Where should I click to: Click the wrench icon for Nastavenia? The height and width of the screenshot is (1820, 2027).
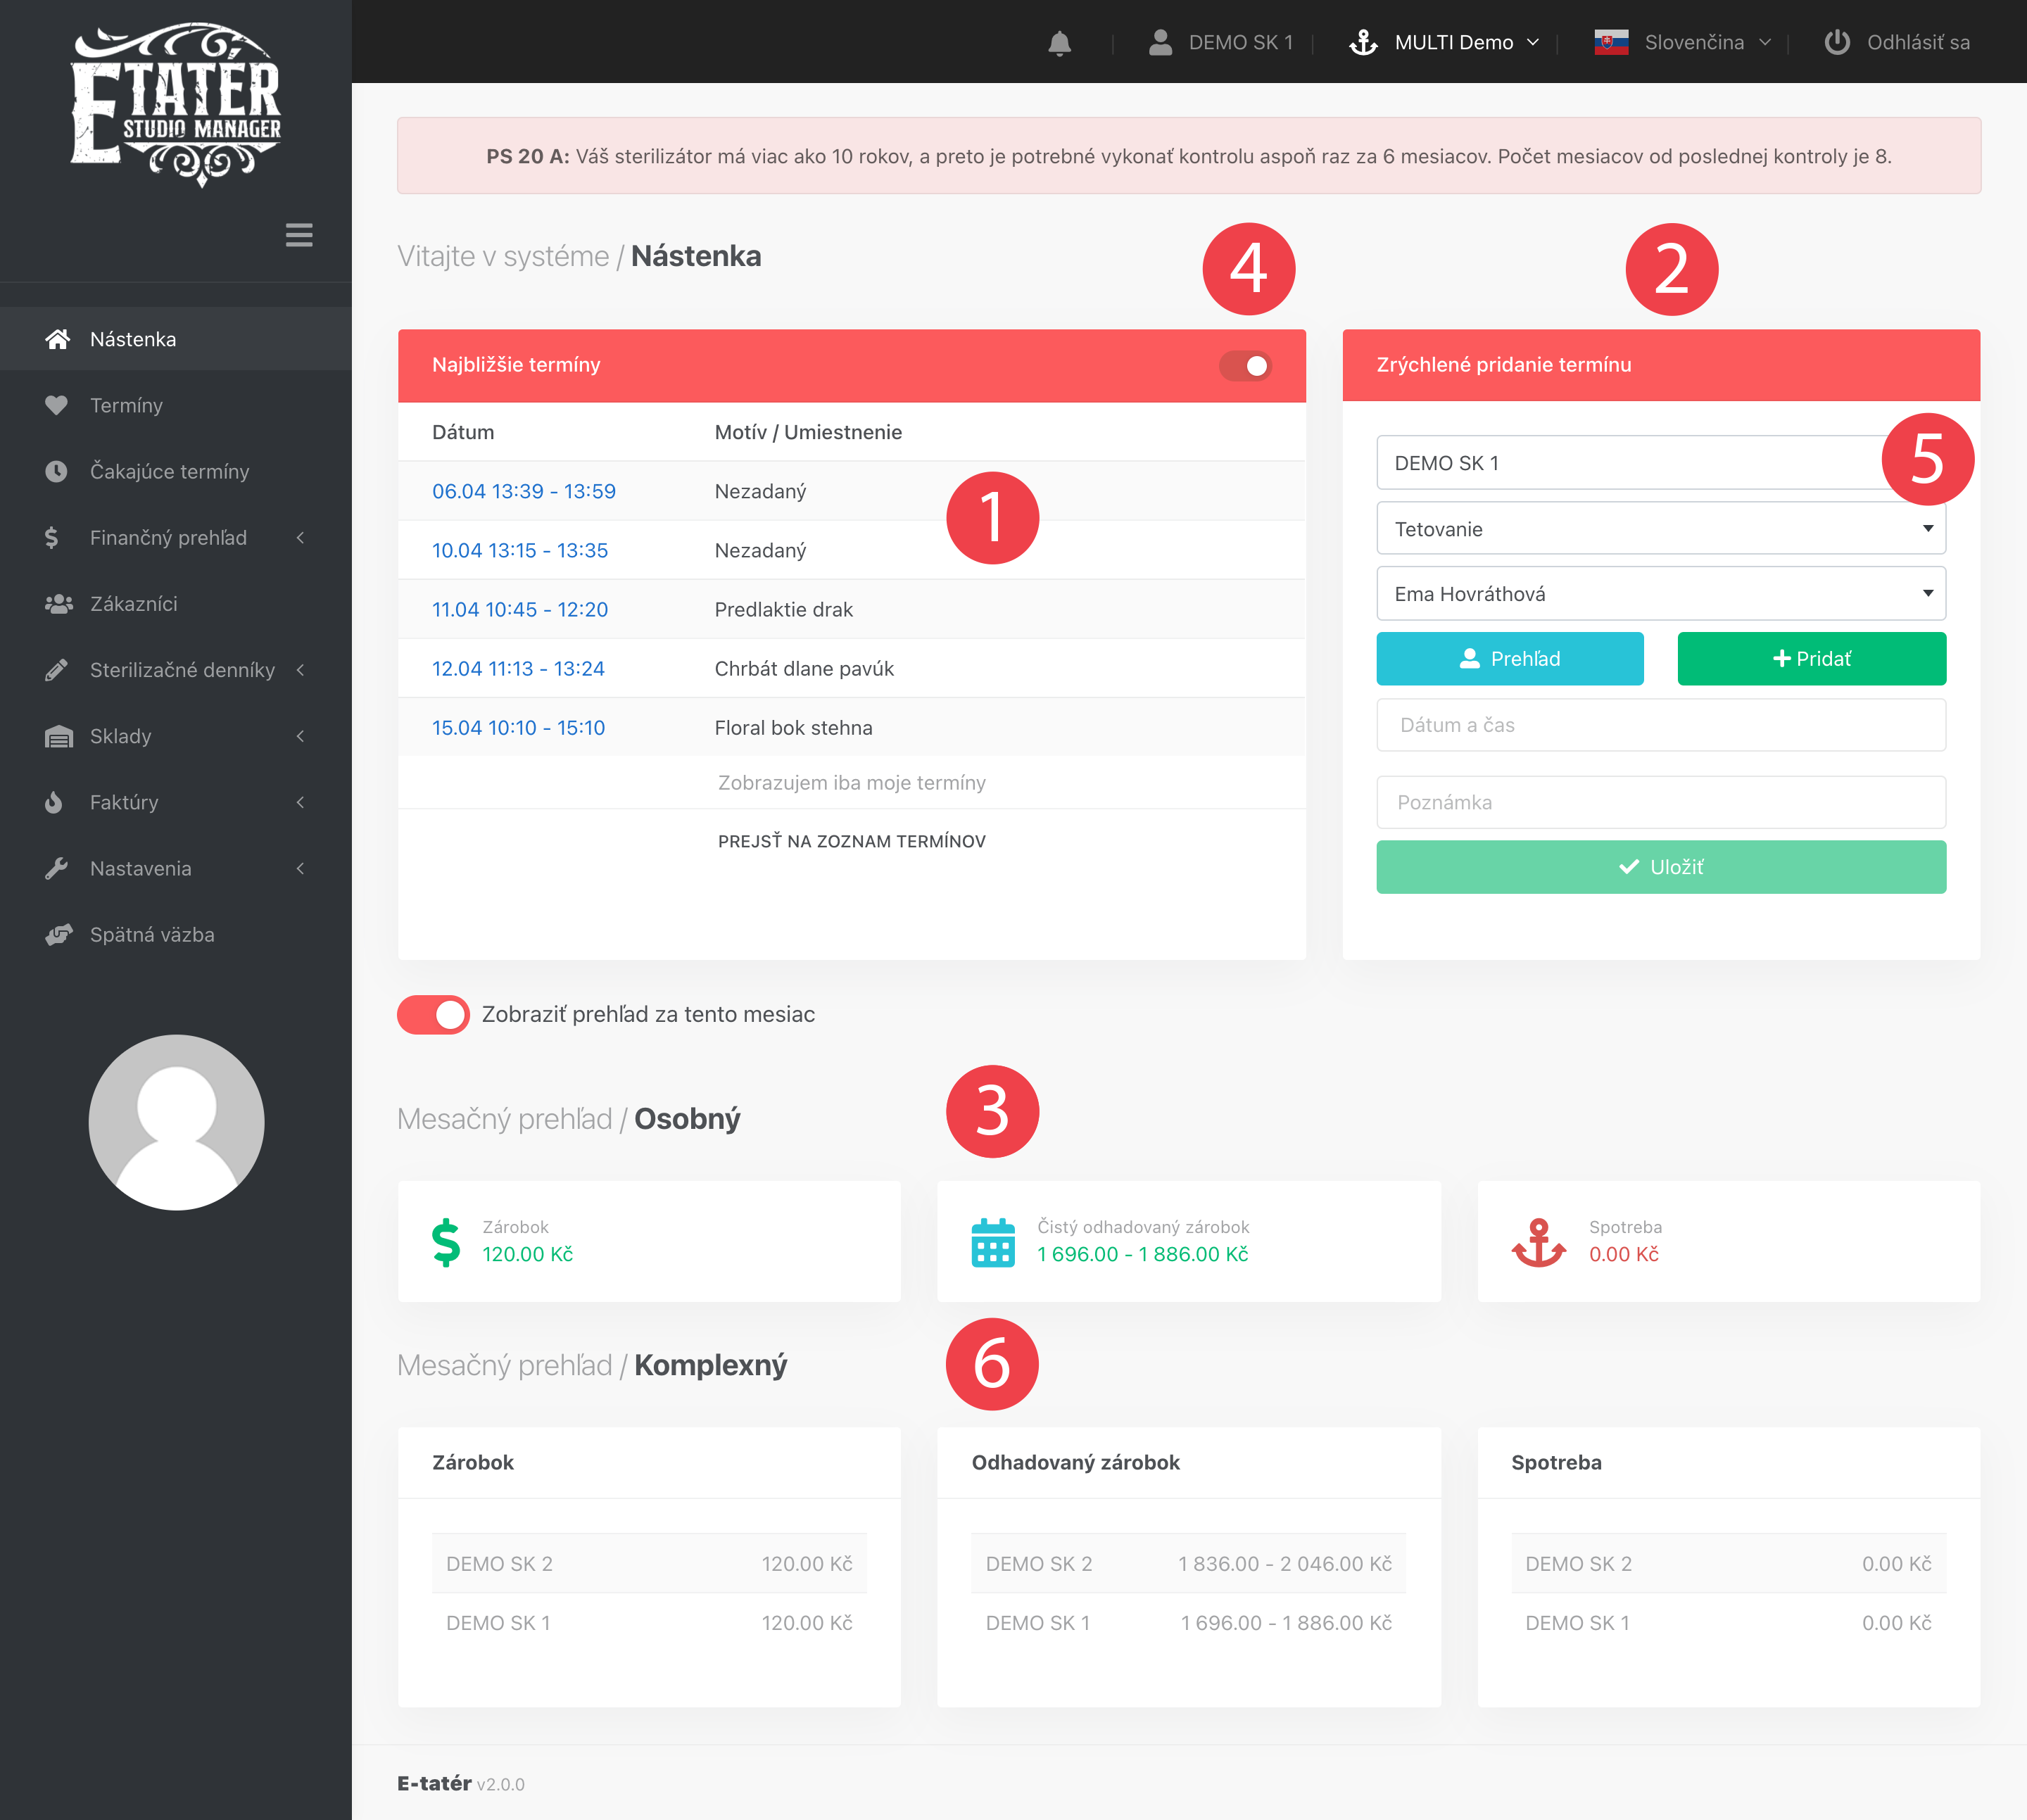pyautogui.click(x=57, y=868)
